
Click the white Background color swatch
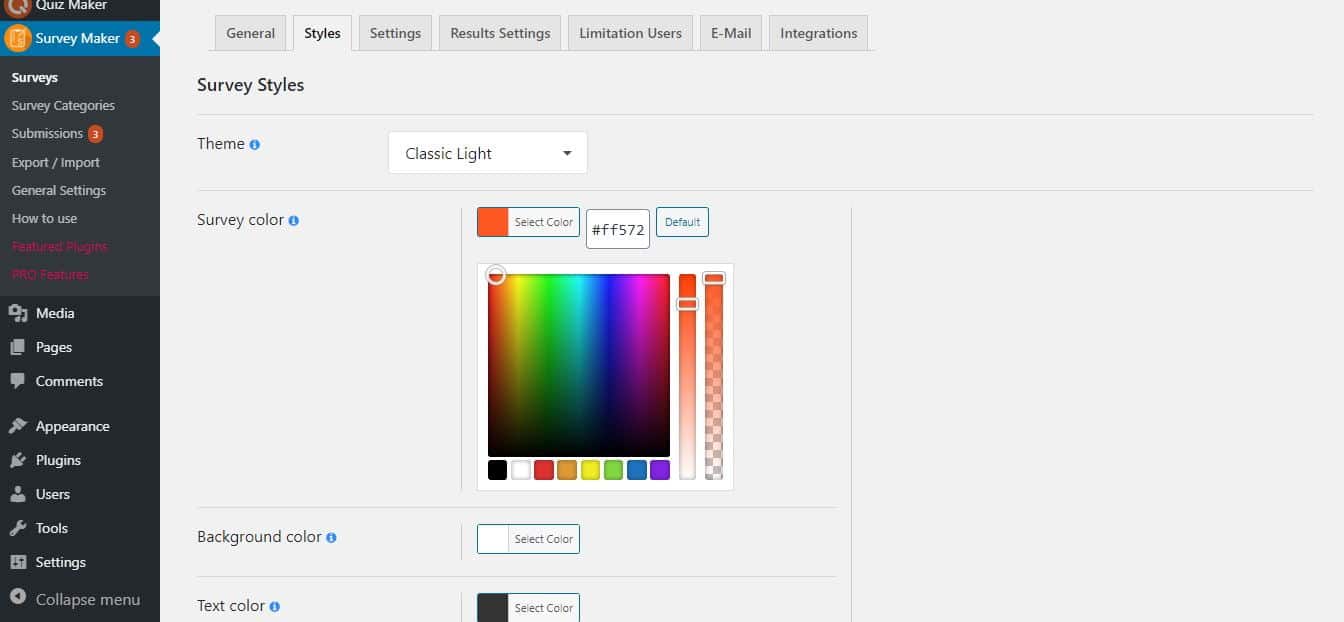pyautogui.click(x=493, y=539)
